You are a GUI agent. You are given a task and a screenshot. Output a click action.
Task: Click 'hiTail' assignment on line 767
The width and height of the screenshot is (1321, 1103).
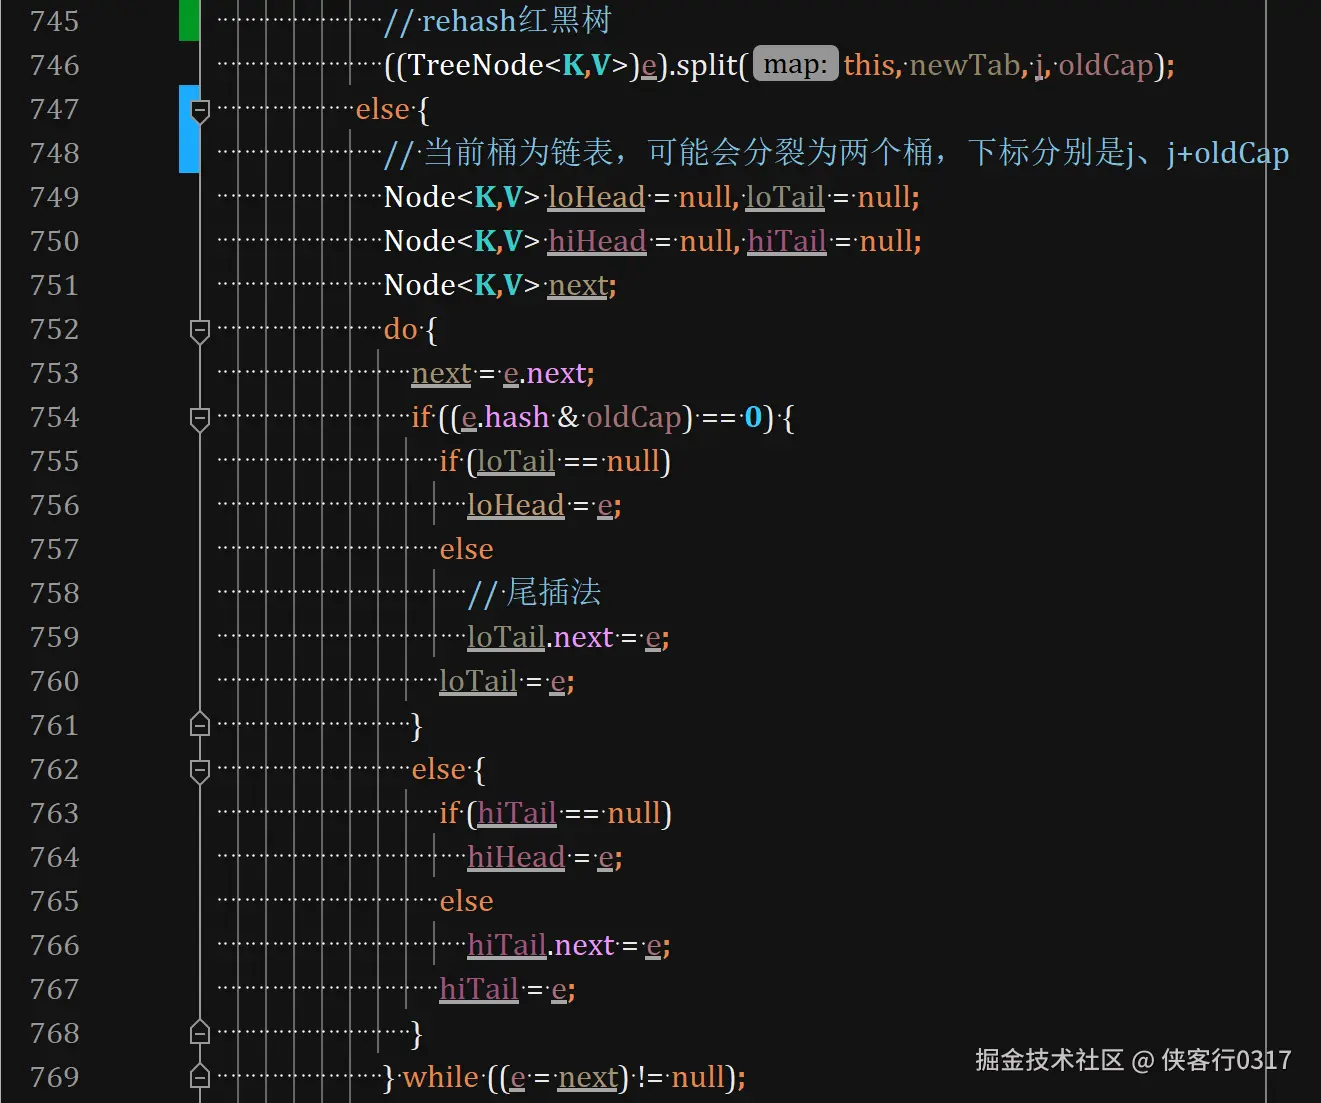[479, 989]
